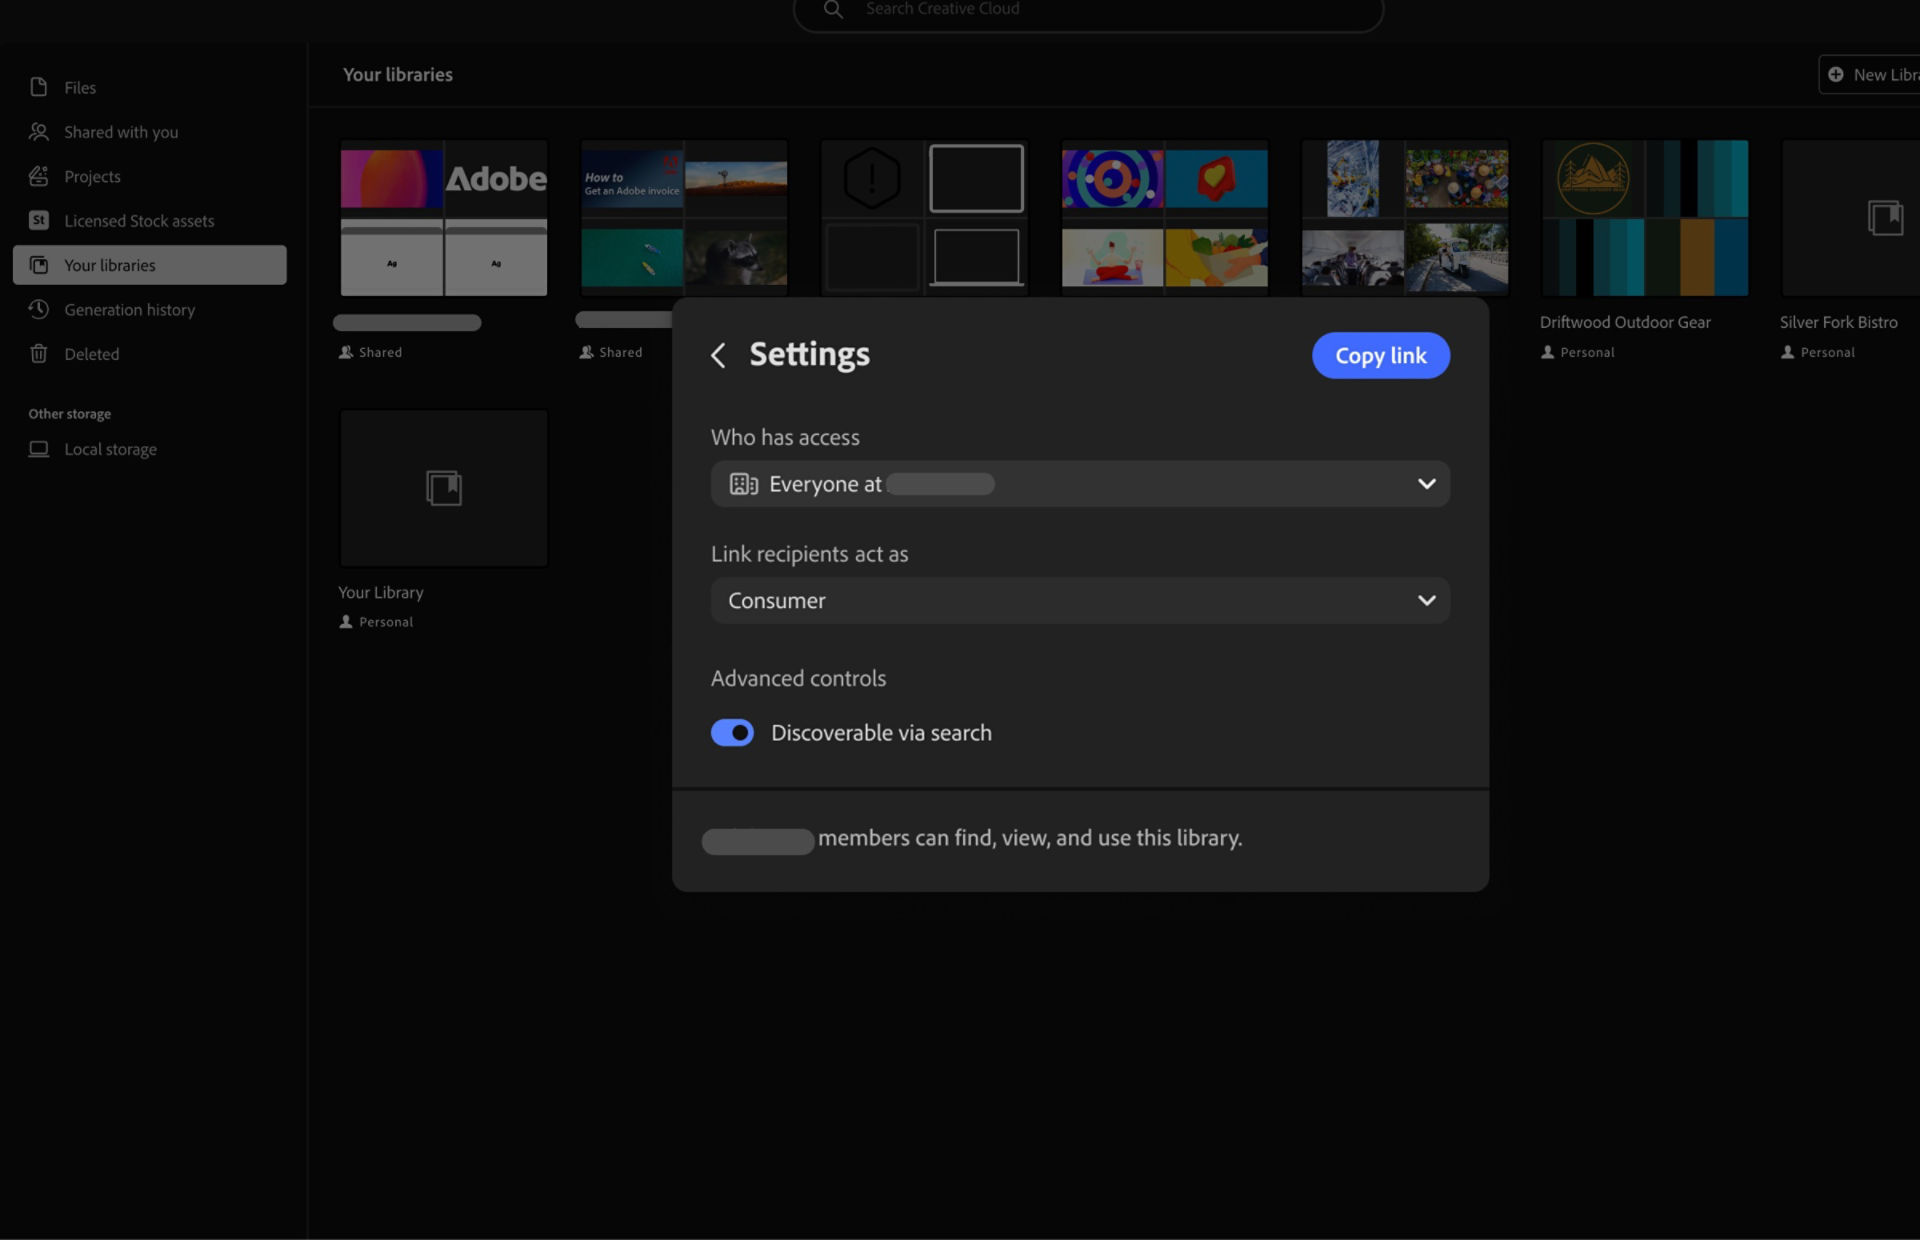Open Local storage under Other storage
Screen dimensions: 1920x1240
(x=150, y=449)
